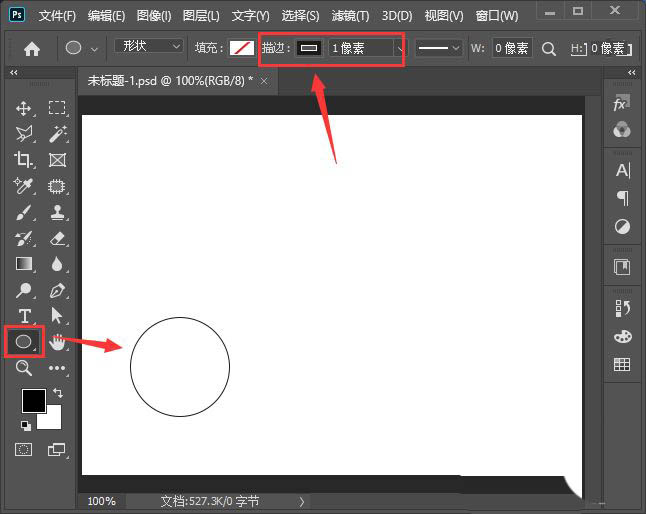Select the Eyedropper tool
The image size is (646, 514).
tap(24, 186)
